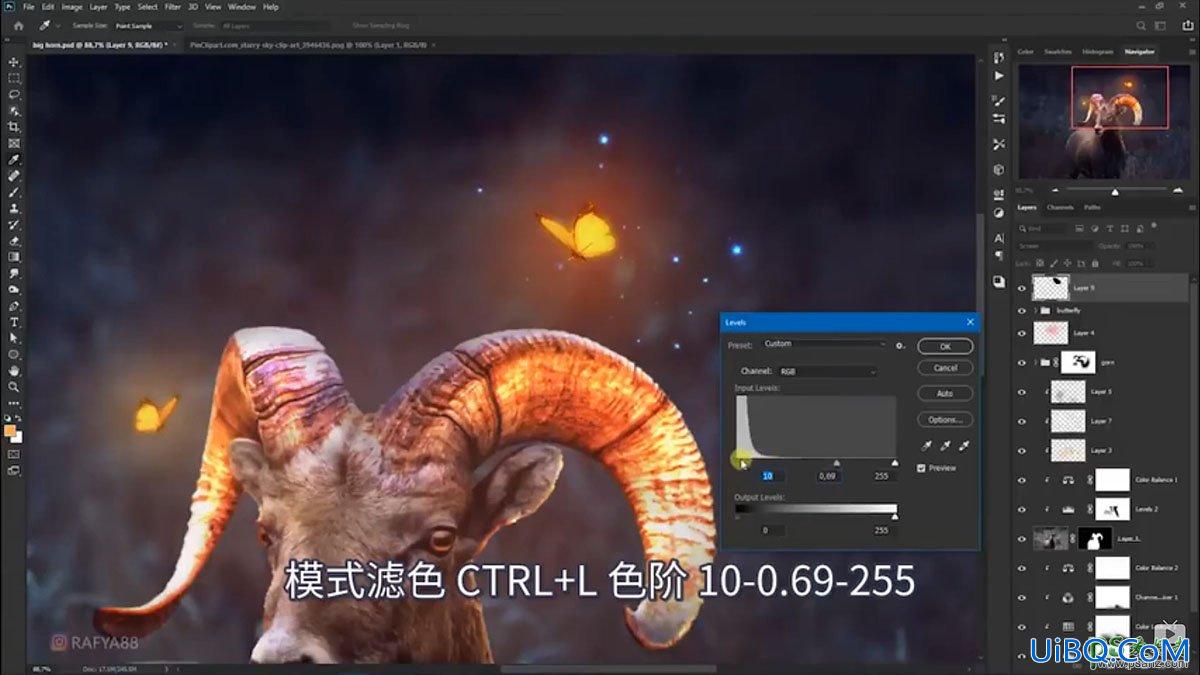Switch to the Histogram tab
1200x675 pixels.
click(x=1096, y=51)
